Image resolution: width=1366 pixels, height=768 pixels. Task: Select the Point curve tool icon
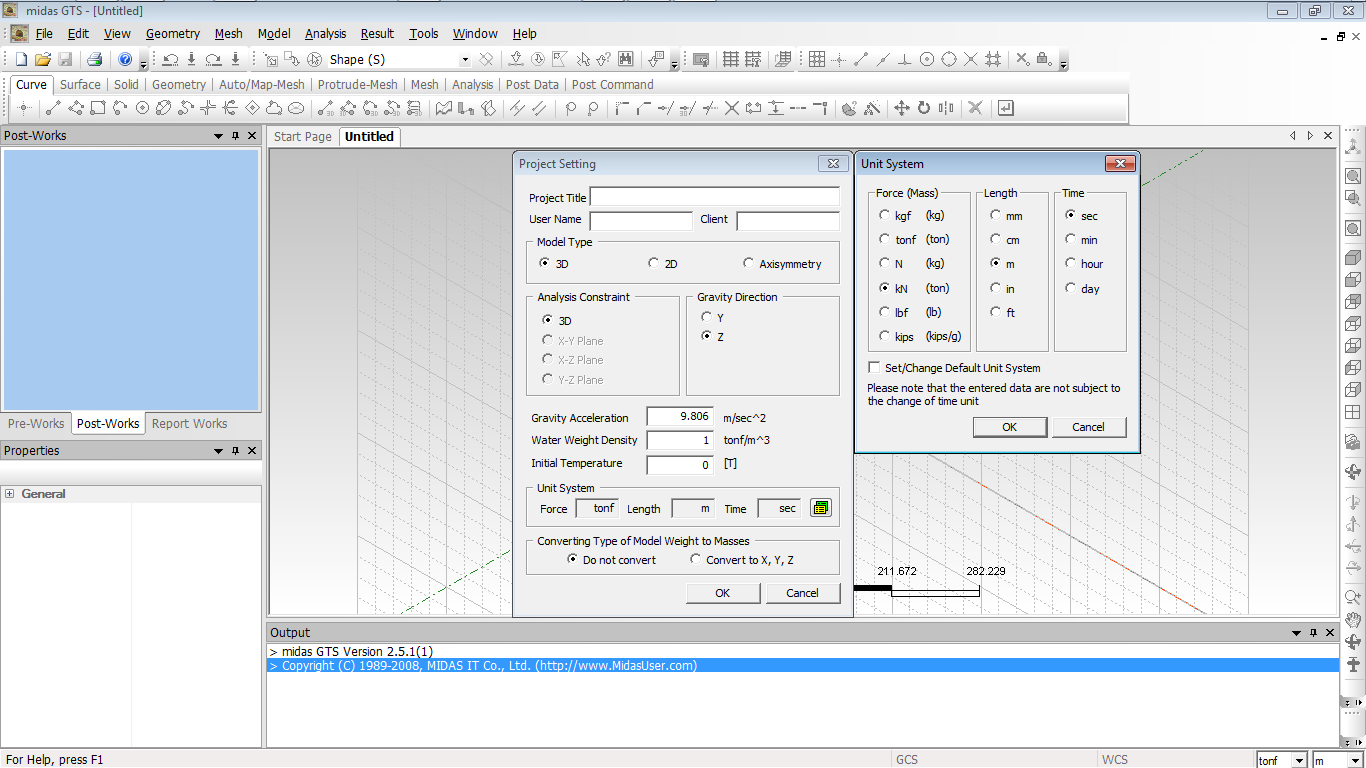(x=25, y=108)
